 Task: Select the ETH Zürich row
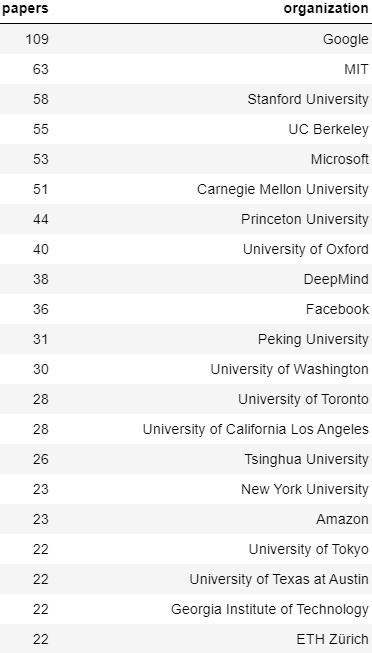[186, 638]
